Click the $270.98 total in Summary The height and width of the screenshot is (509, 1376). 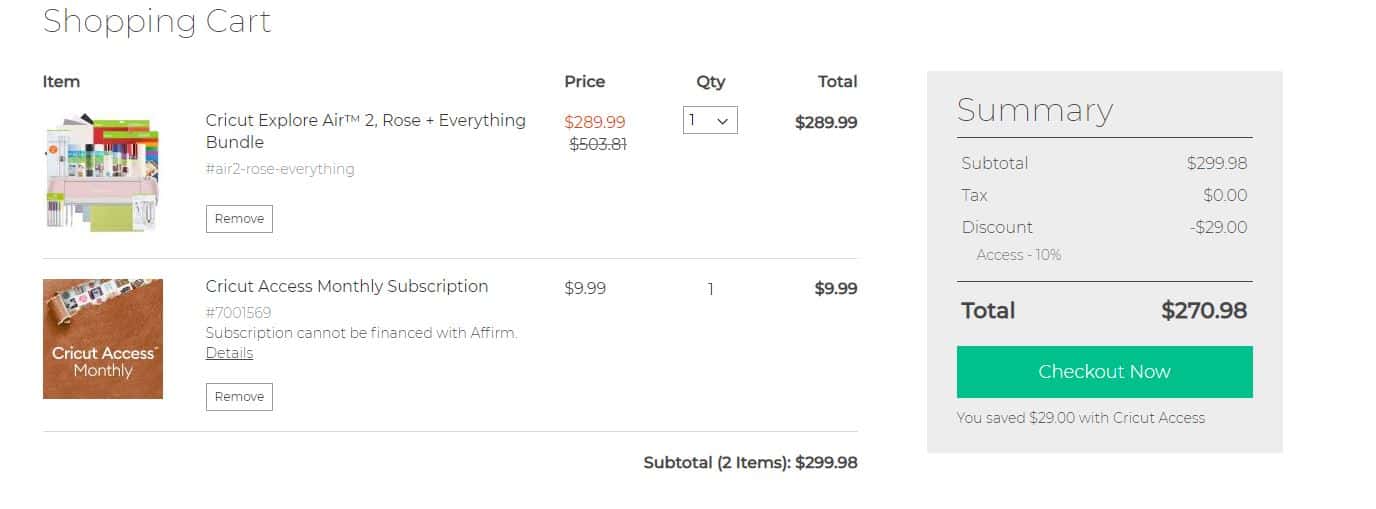(x=1203, y=311)
